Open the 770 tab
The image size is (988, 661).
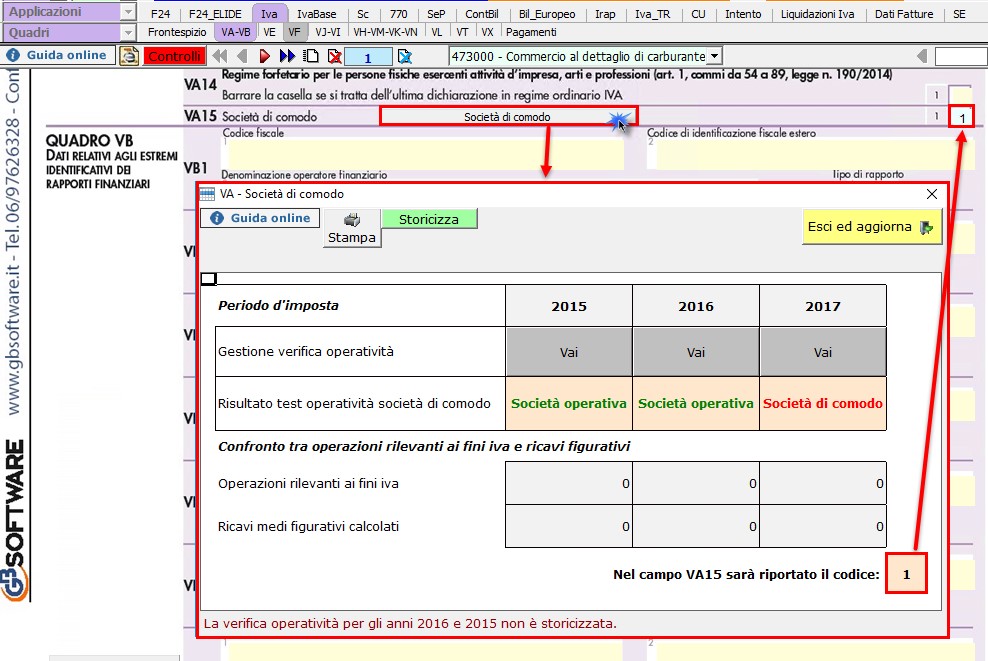(x=398, y=14)
